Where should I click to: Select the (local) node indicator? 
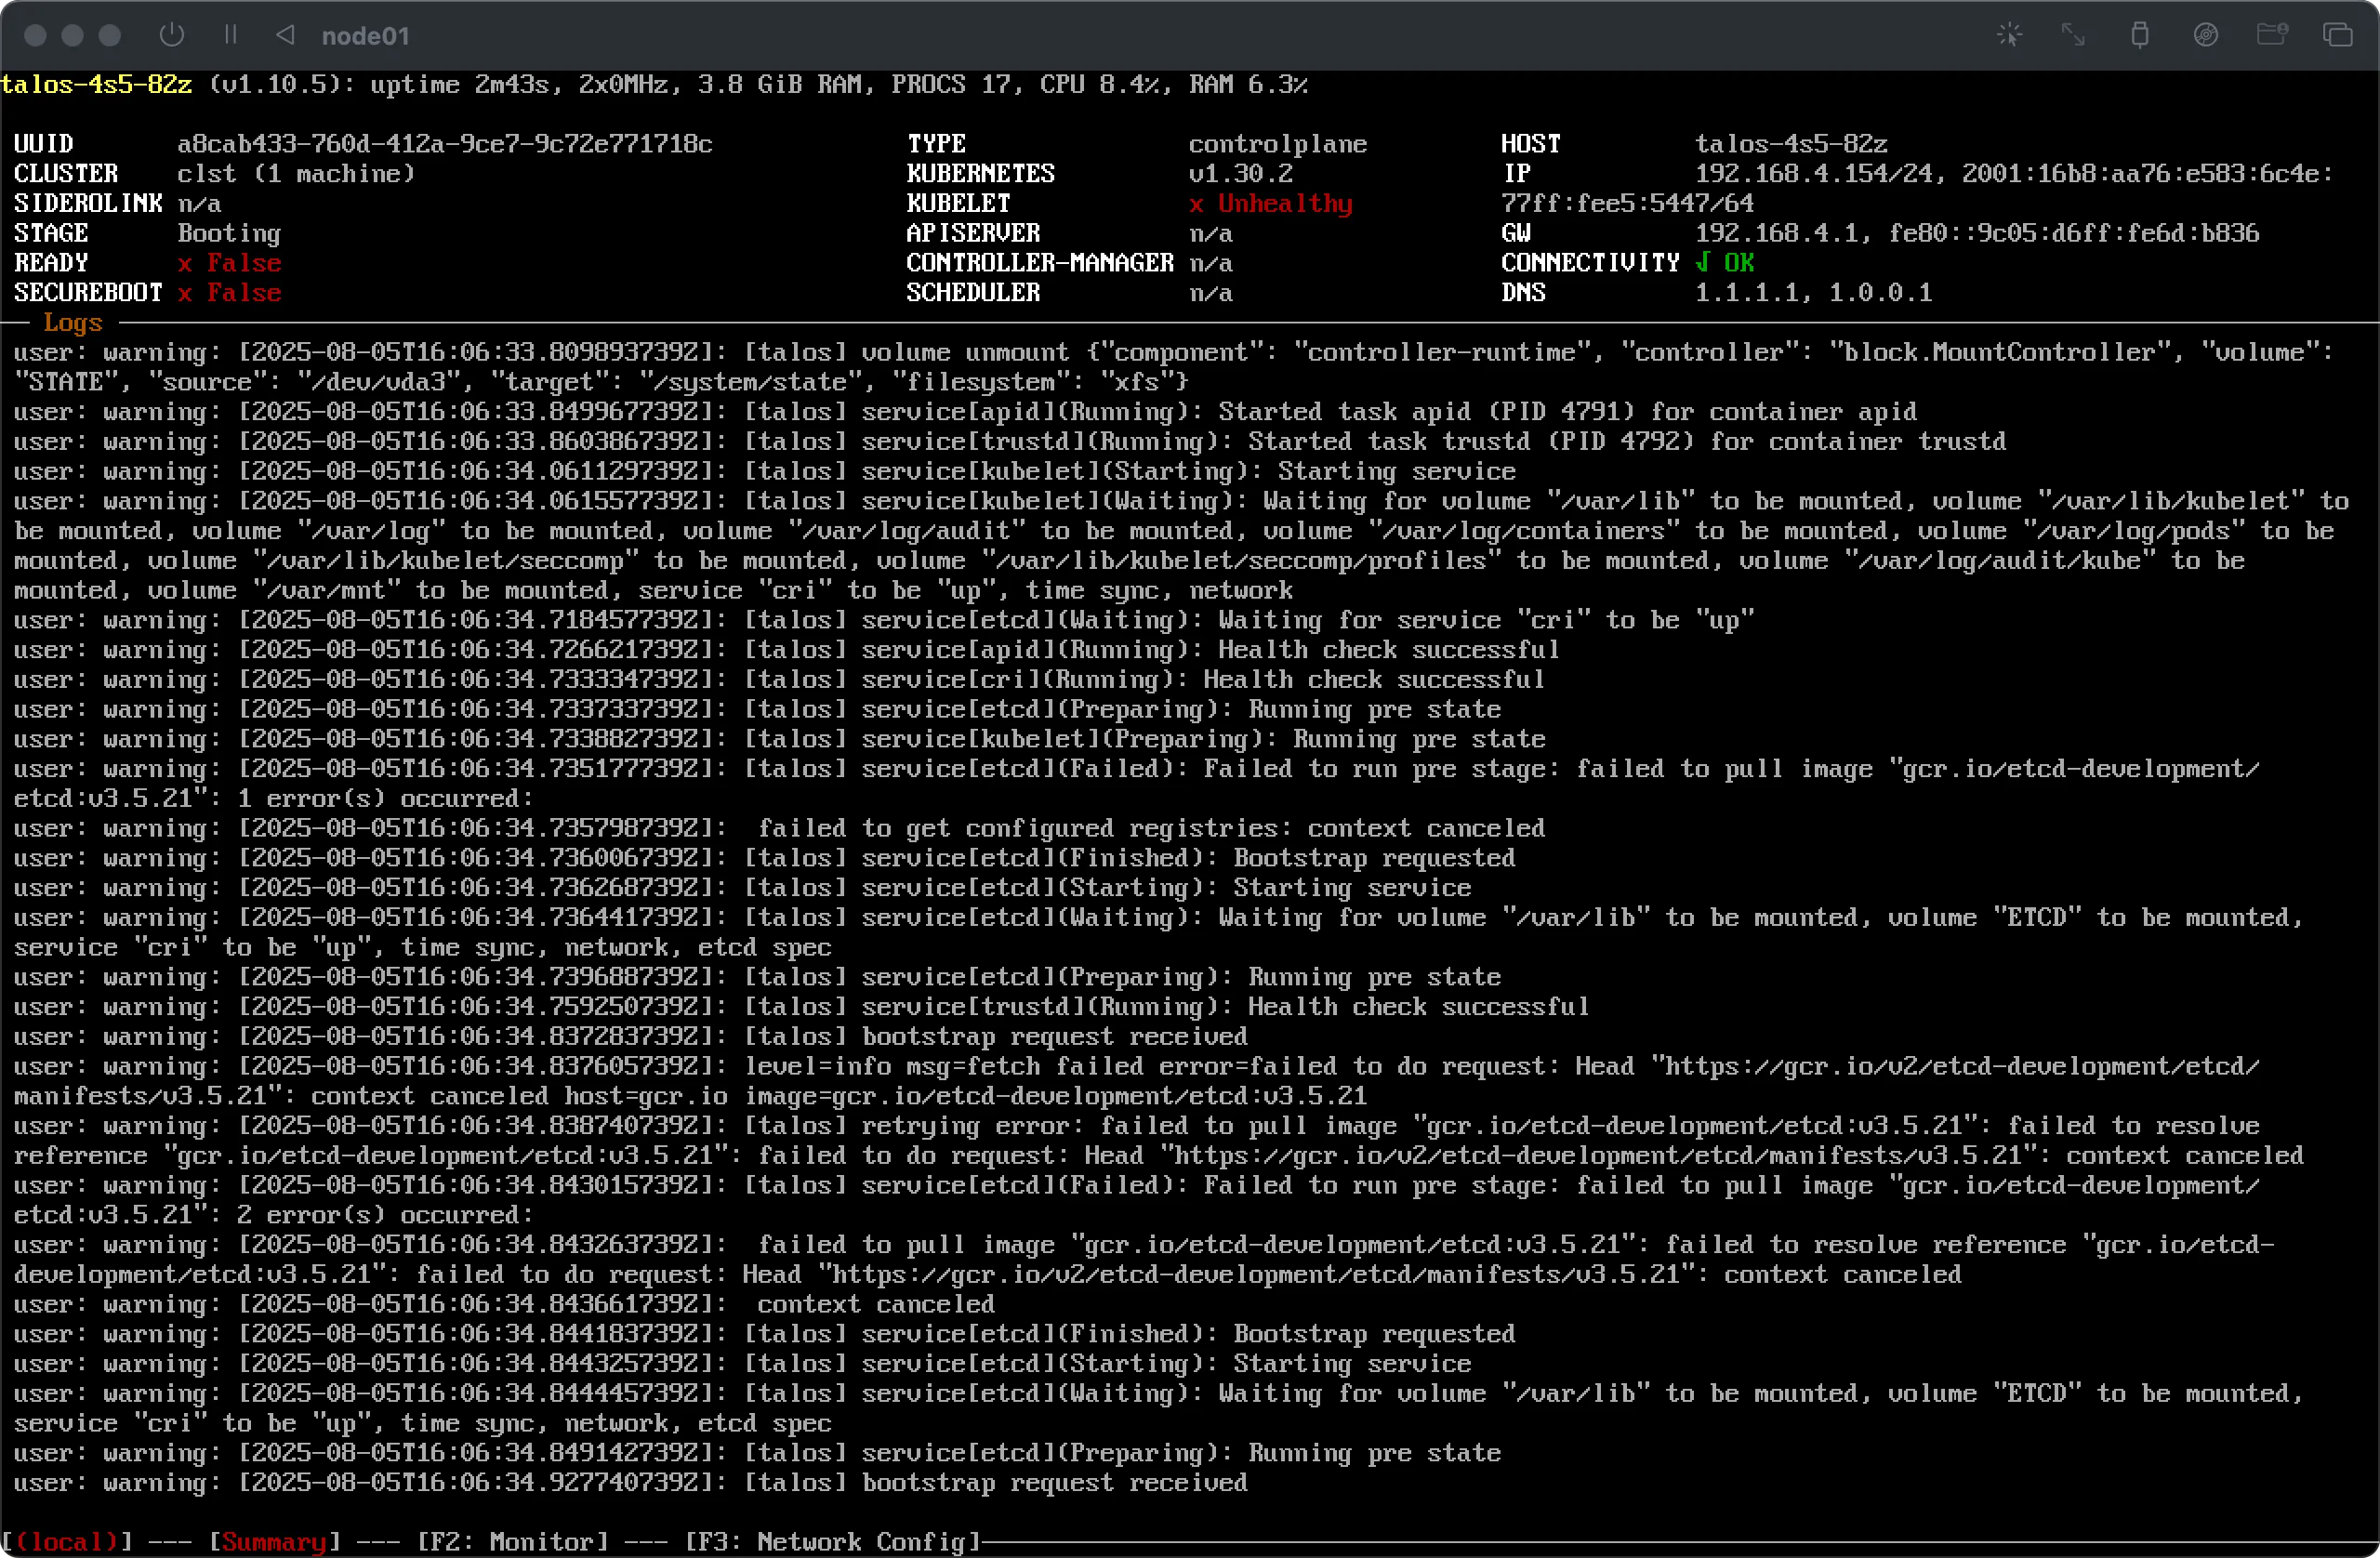coord(68,1542)
